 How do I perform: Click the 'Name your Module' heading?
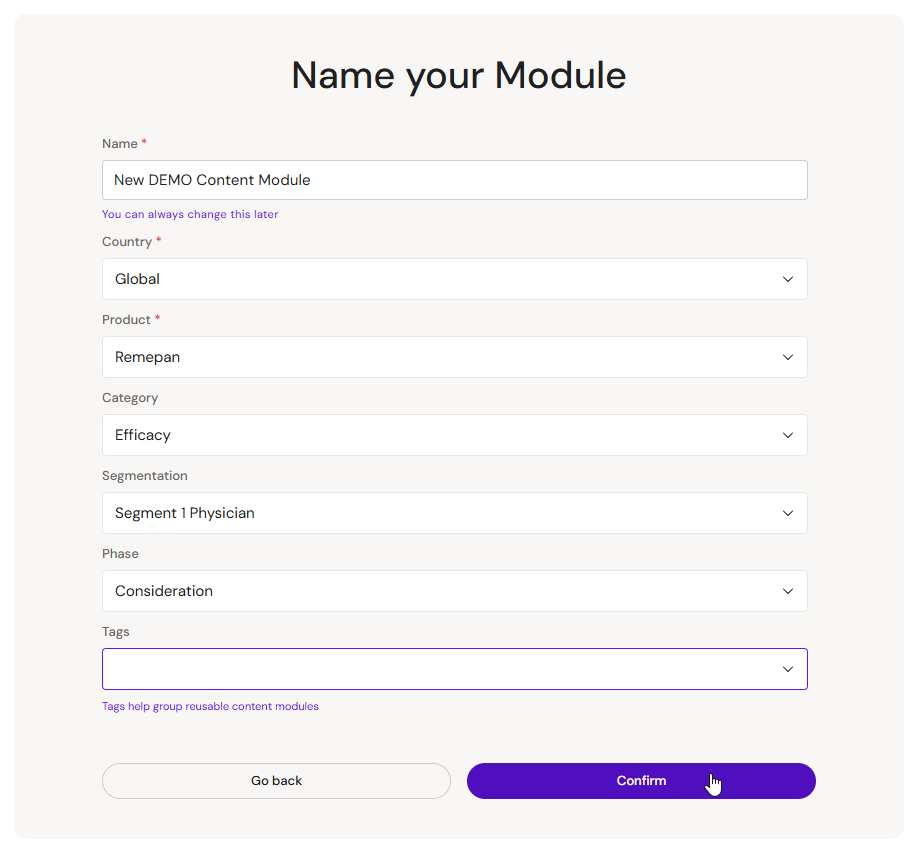pyautogui.click(x=459, y=76)
